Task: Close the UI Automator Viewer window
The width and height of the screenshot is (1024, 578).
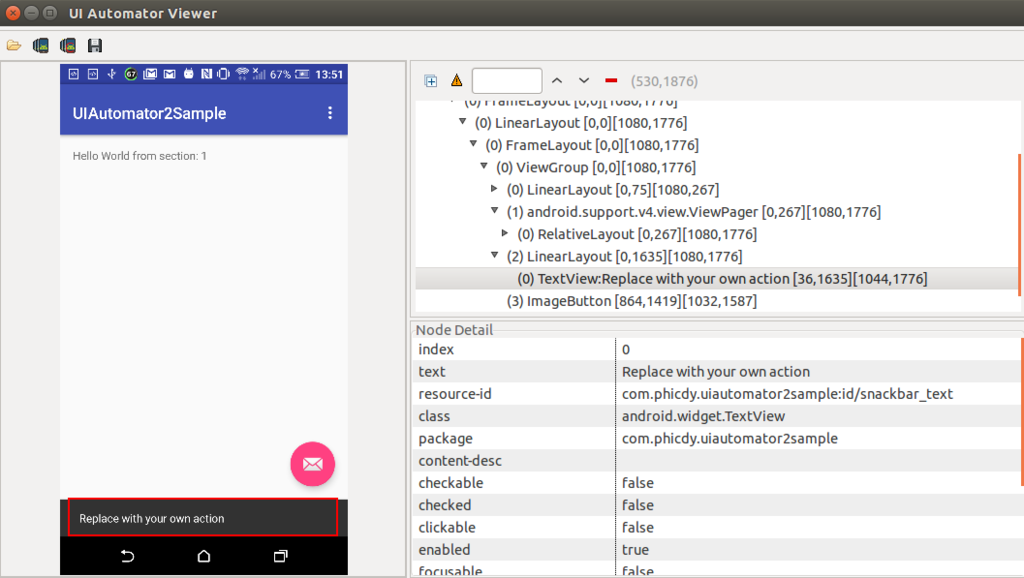Action: [x=13, y=12]
